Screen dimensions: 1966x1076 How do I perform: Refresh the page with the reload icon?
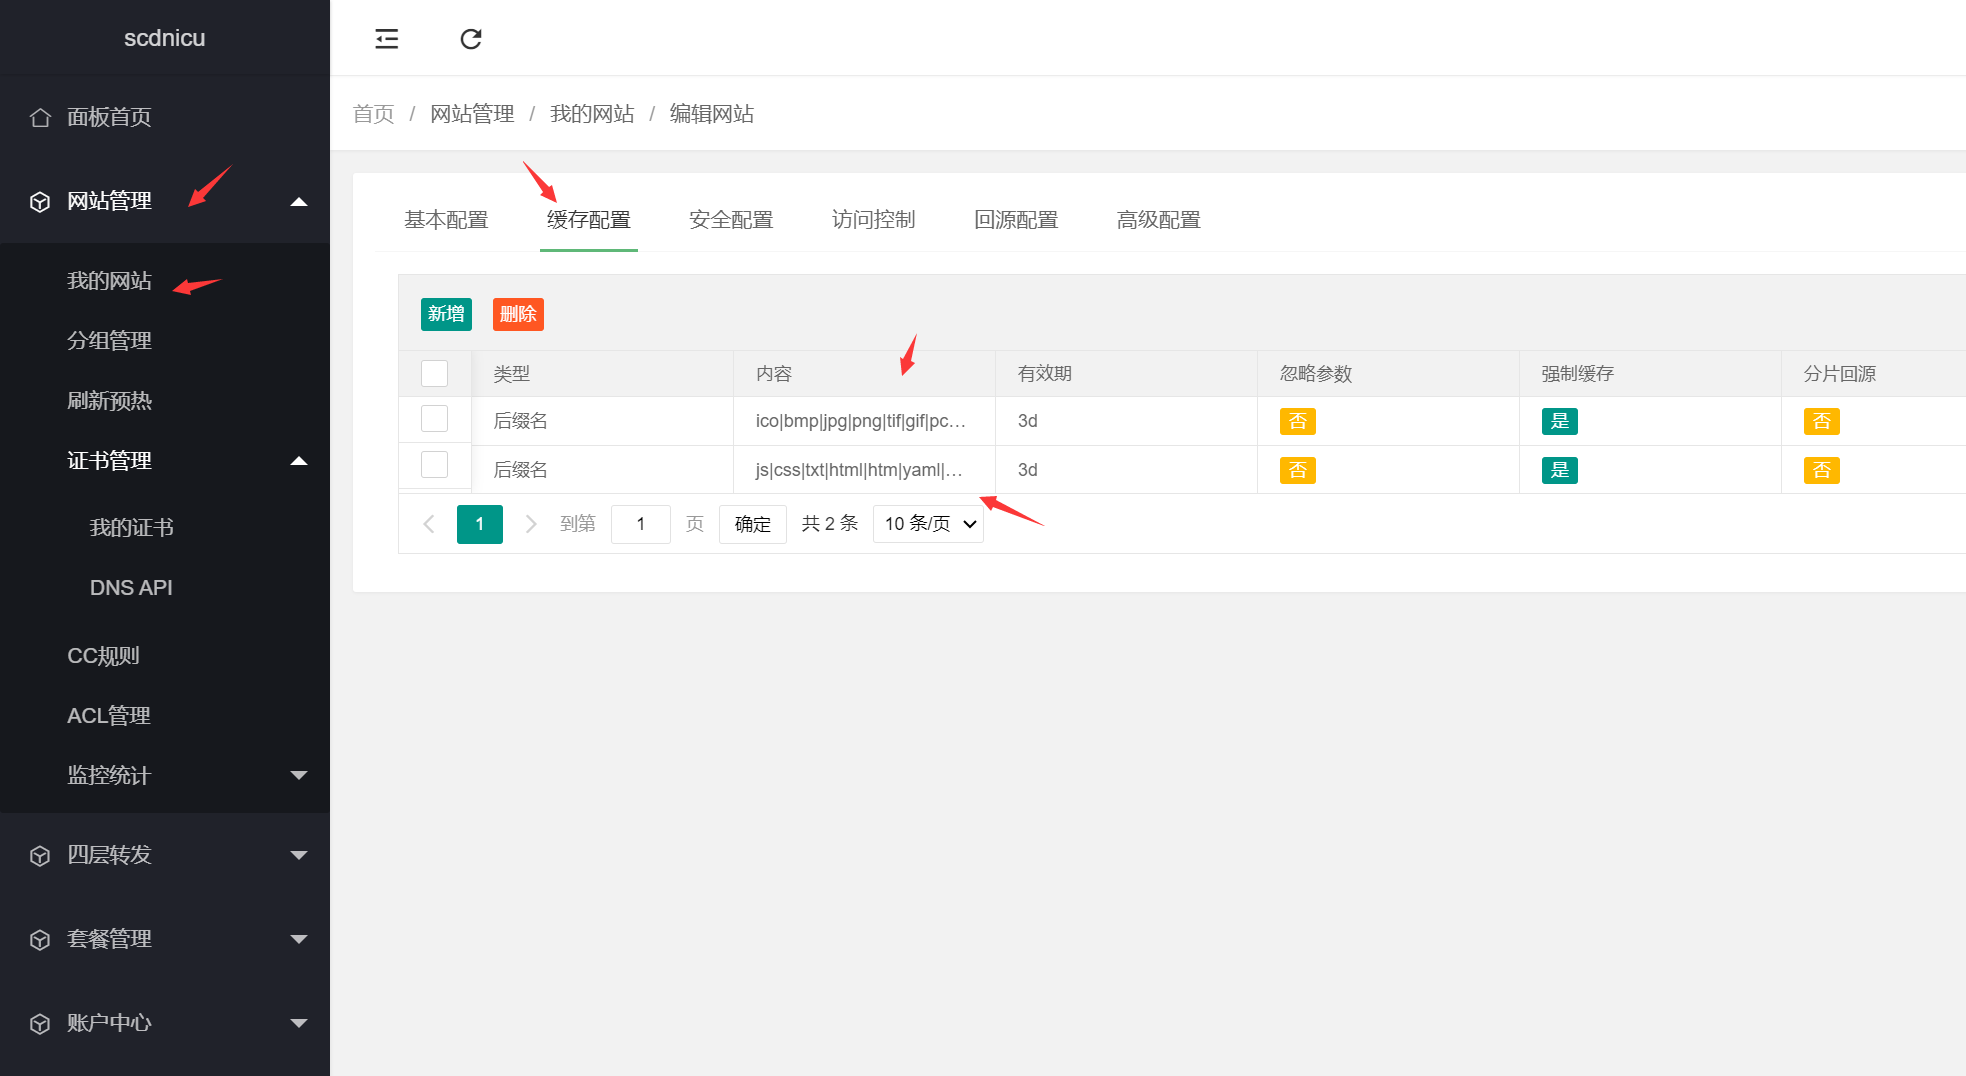pos(470,38)
